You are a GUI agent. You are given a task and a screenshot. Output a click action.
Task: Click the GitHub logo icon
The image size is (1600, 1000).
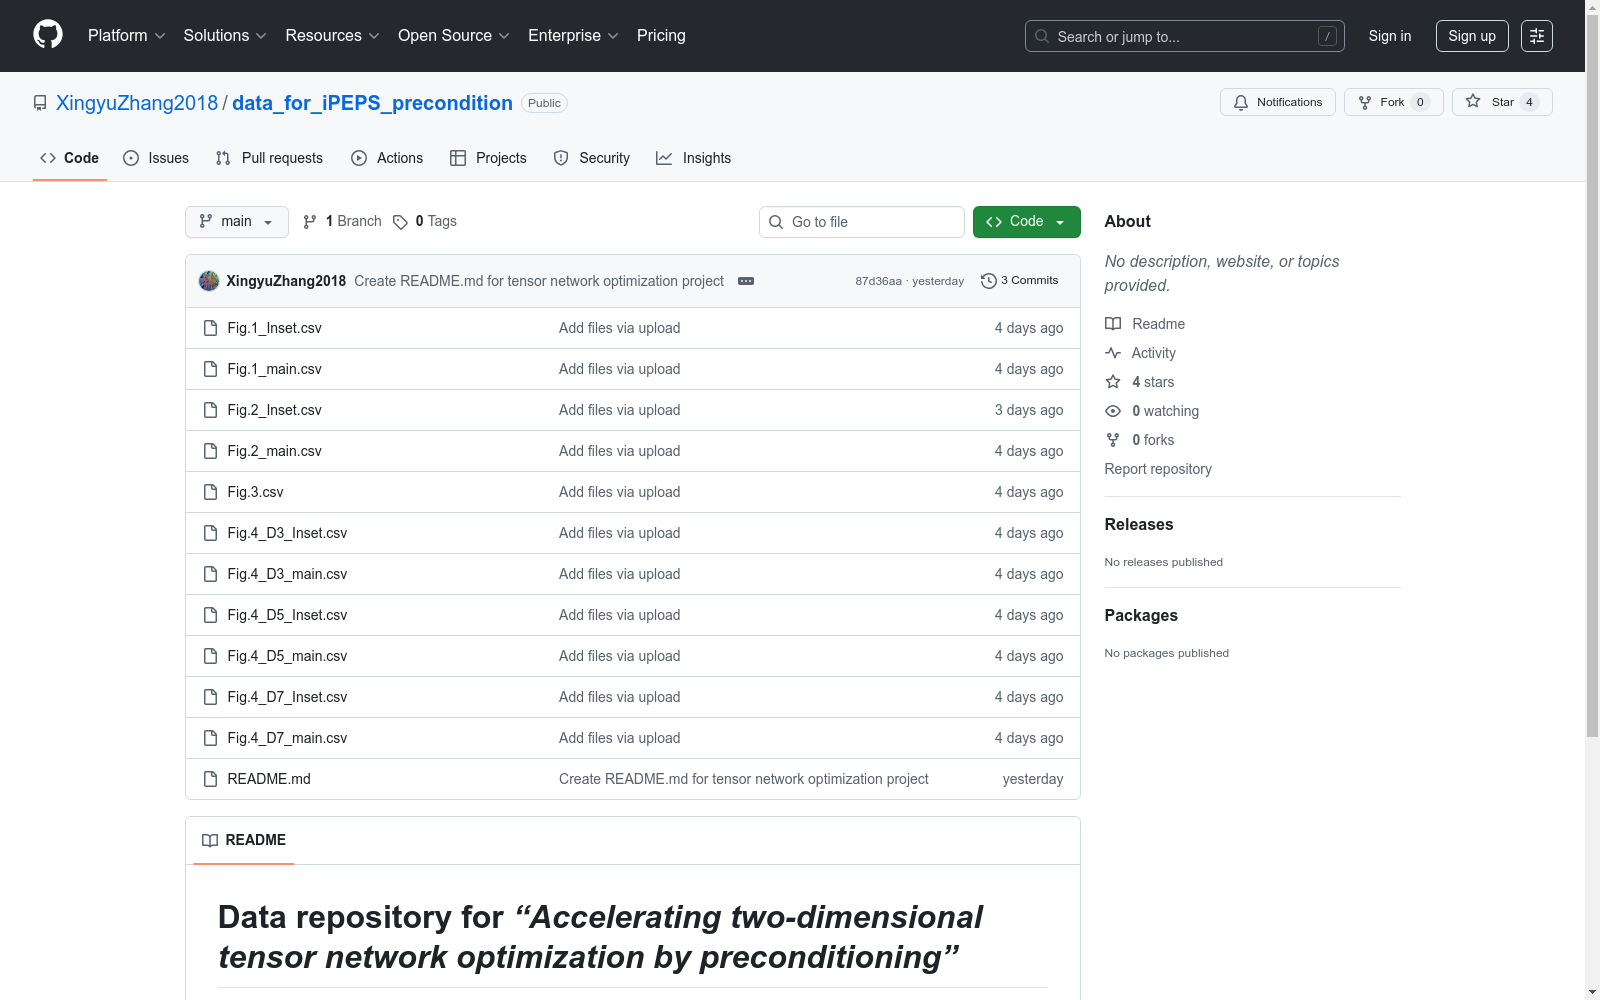tap(48, 35)
